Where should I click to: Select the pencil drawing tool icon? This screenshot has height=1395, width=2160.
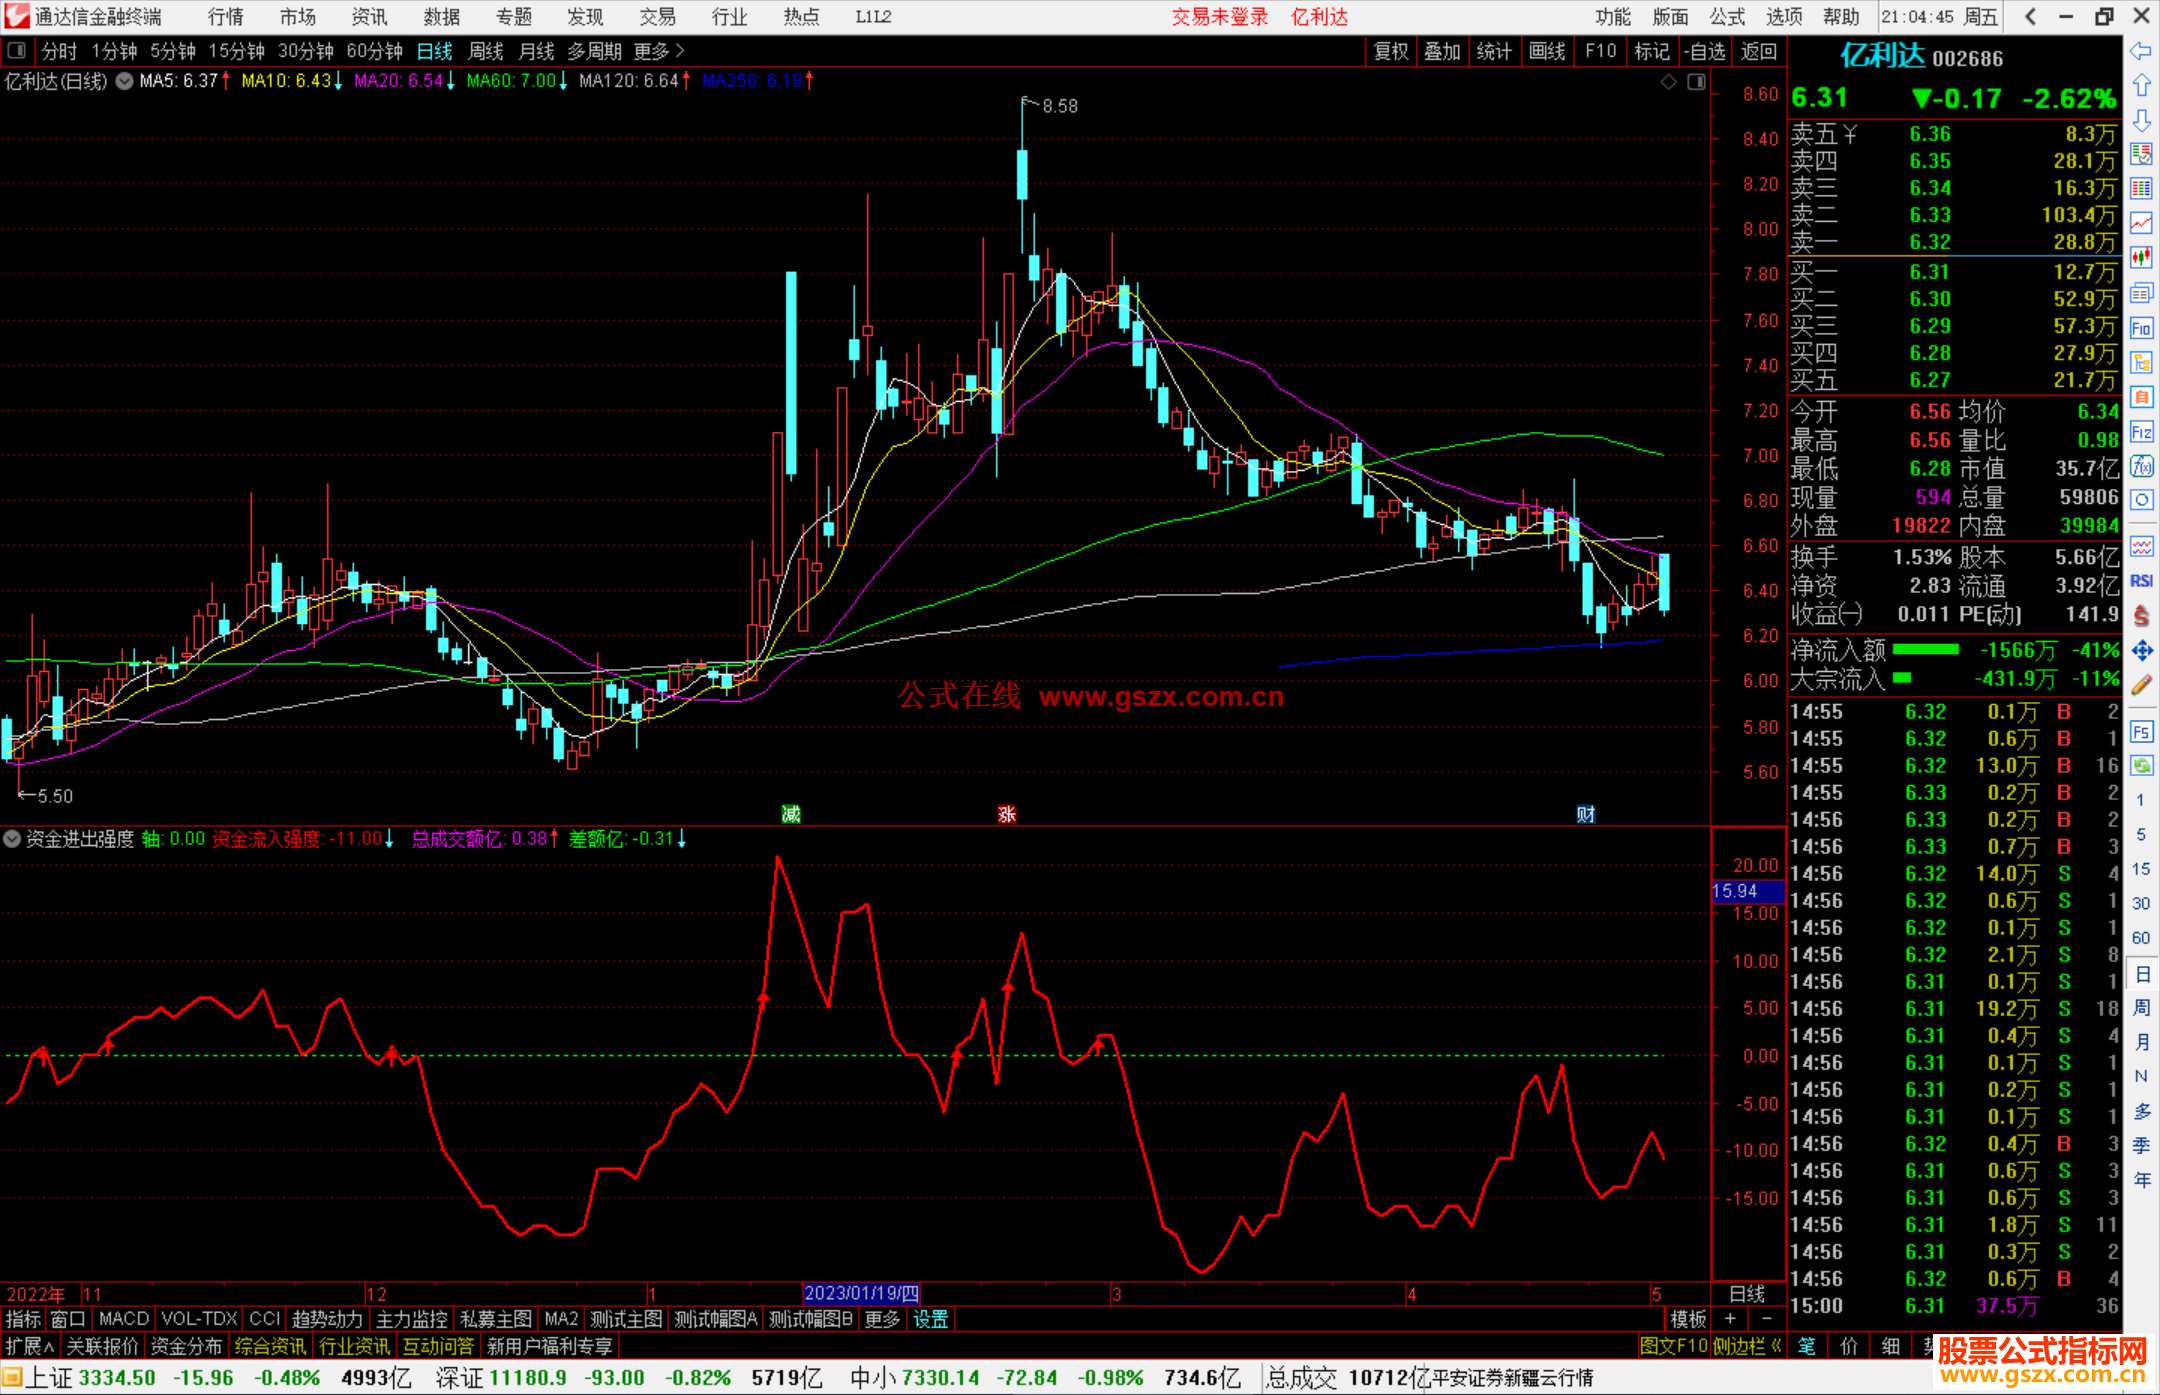2141,685
